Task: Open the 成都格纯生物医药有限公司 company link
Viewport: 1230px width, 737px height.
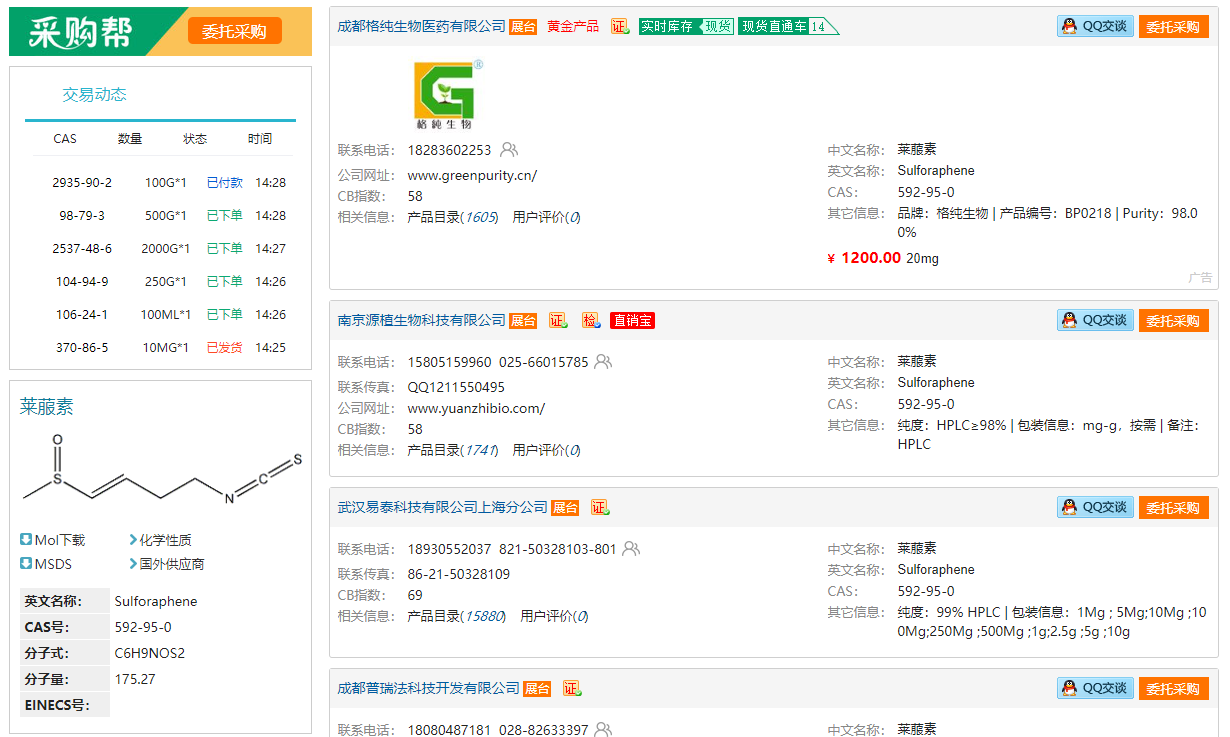Action: point(421,27)
